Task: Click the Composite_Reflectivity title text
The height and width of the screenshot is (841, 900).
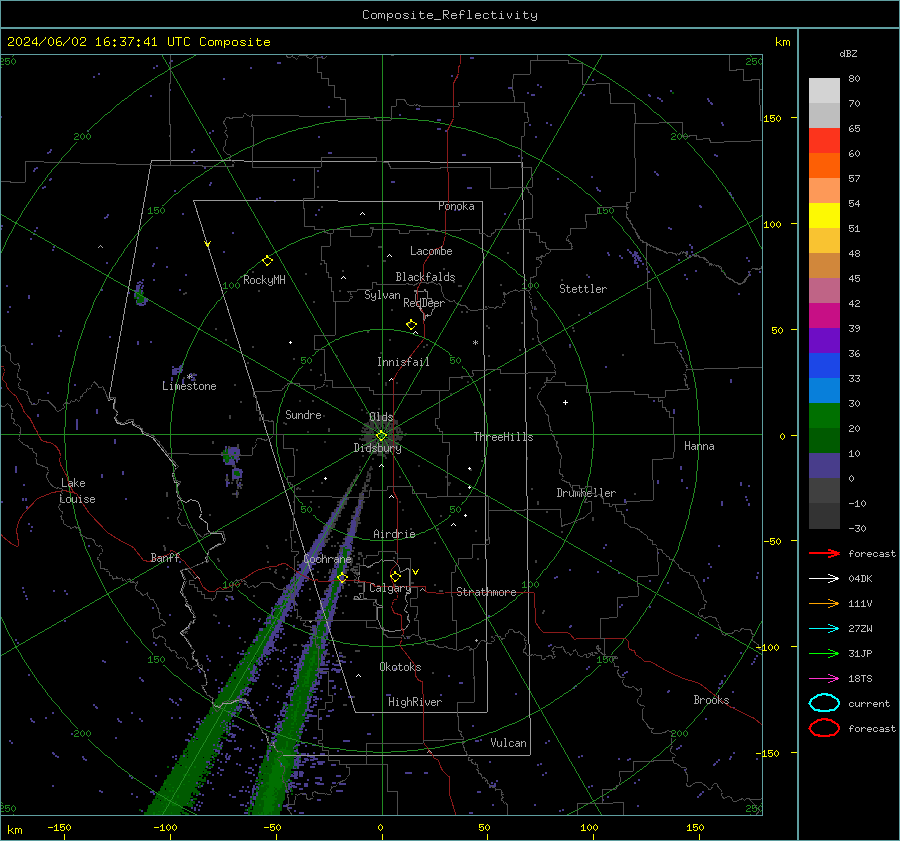Action: pos(449,15)
